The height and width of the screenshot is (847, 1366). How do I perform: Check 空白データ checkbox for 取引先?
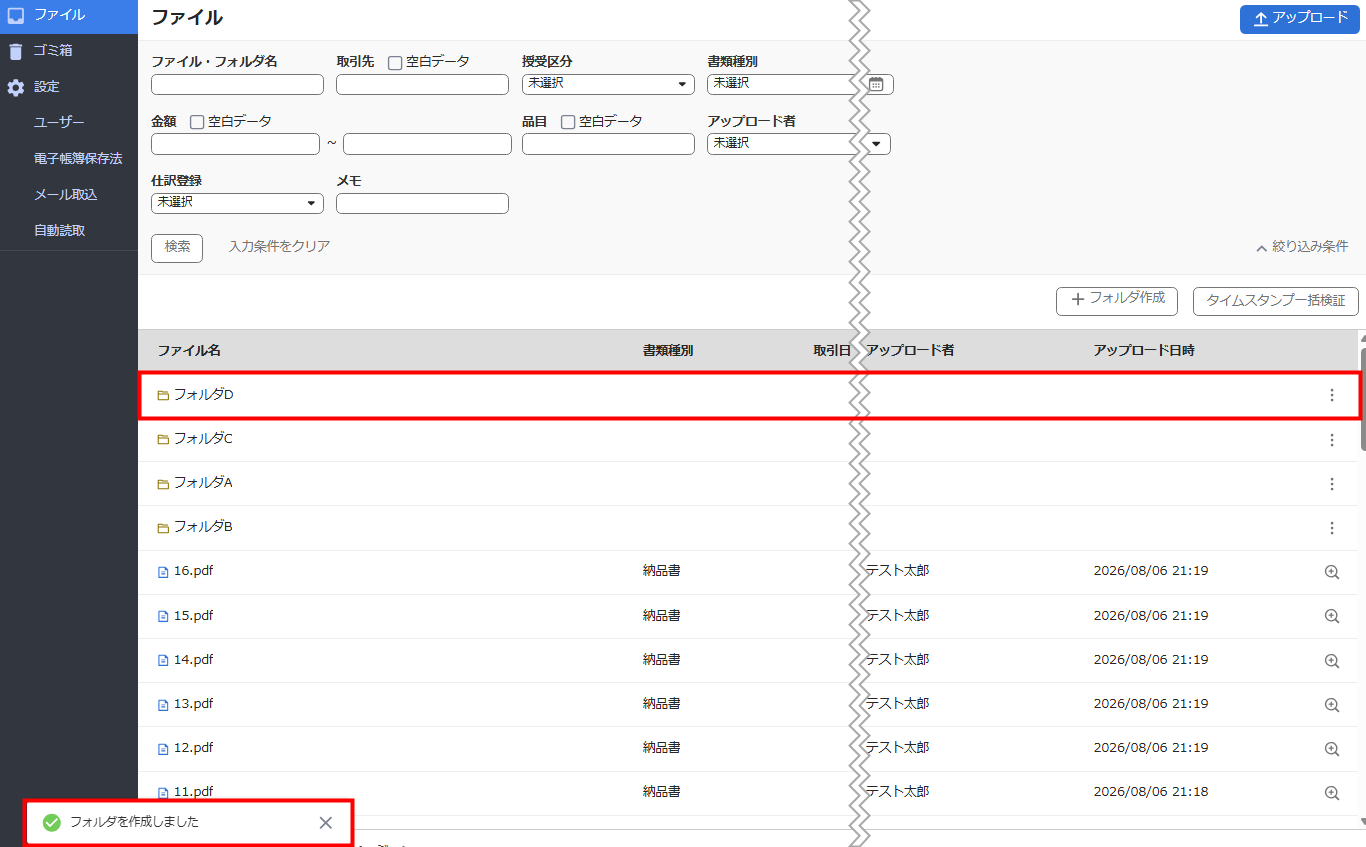[395, 63]
